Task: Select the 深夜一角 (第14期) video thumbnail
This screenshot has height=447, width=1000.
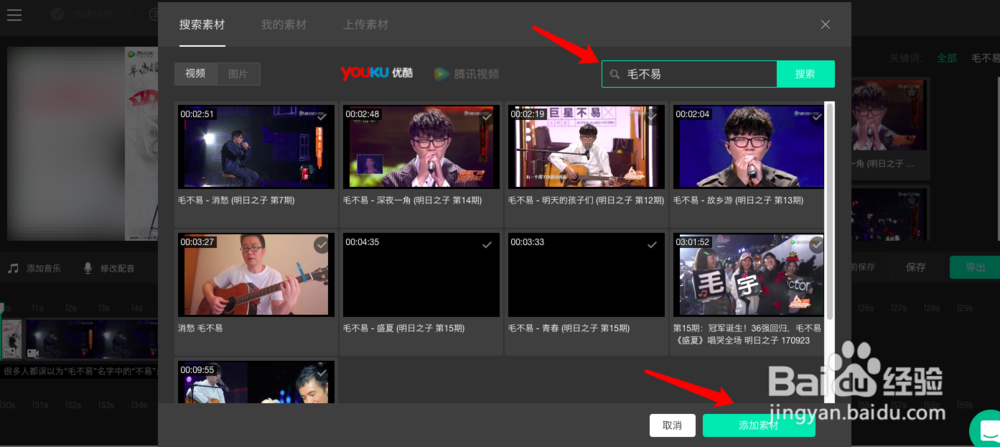Action: (x=421, y=147)
